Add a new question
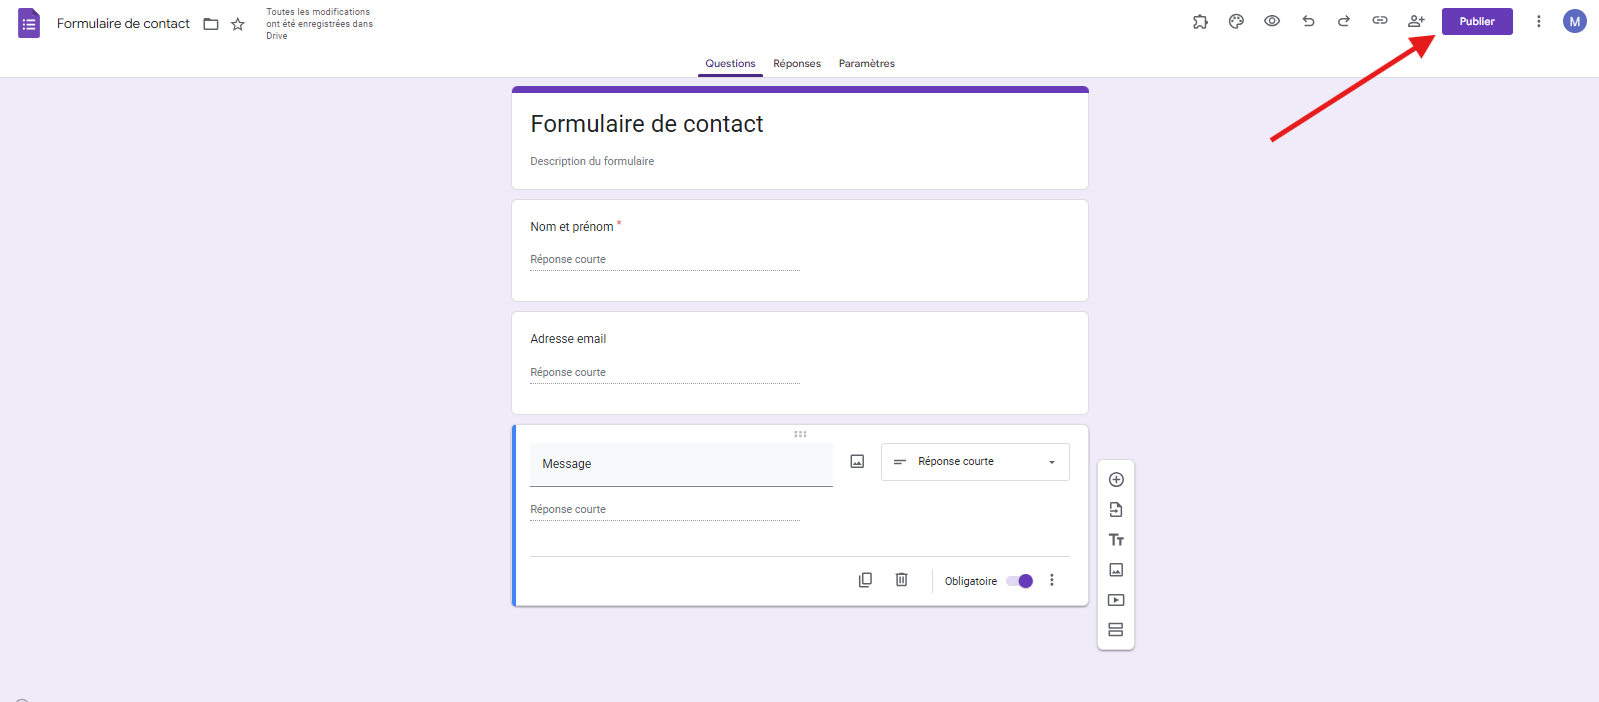Image resolution: width=1599 pixels, height=702 pixels. click(1116, 480)
